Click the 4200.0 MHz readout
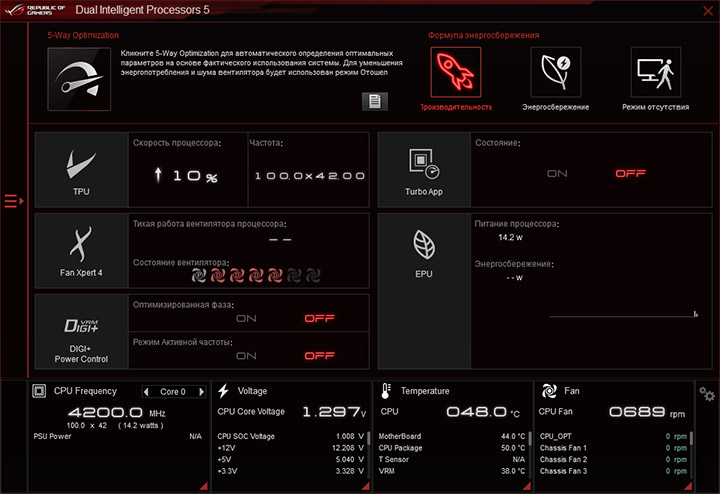This screenshot has height=494, width=720. 117,412
